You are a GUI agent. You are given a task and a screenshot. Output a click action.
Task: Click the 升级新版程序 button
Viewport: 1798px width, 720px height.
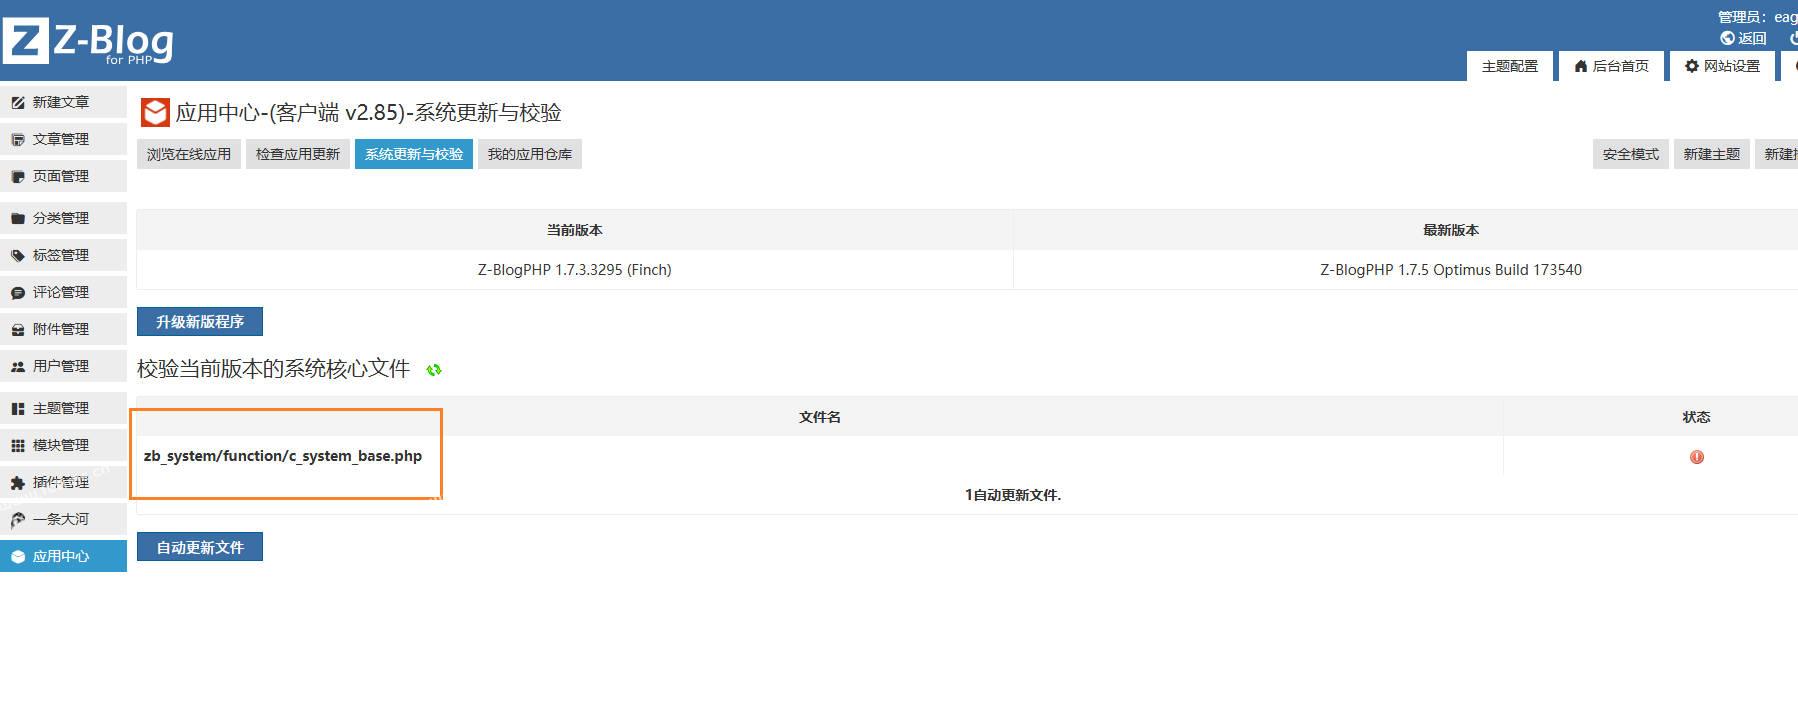coord(200,321)
